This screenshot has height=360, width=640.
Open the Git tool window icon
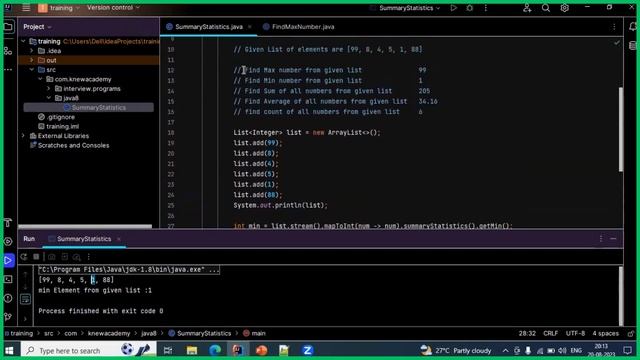8,316
